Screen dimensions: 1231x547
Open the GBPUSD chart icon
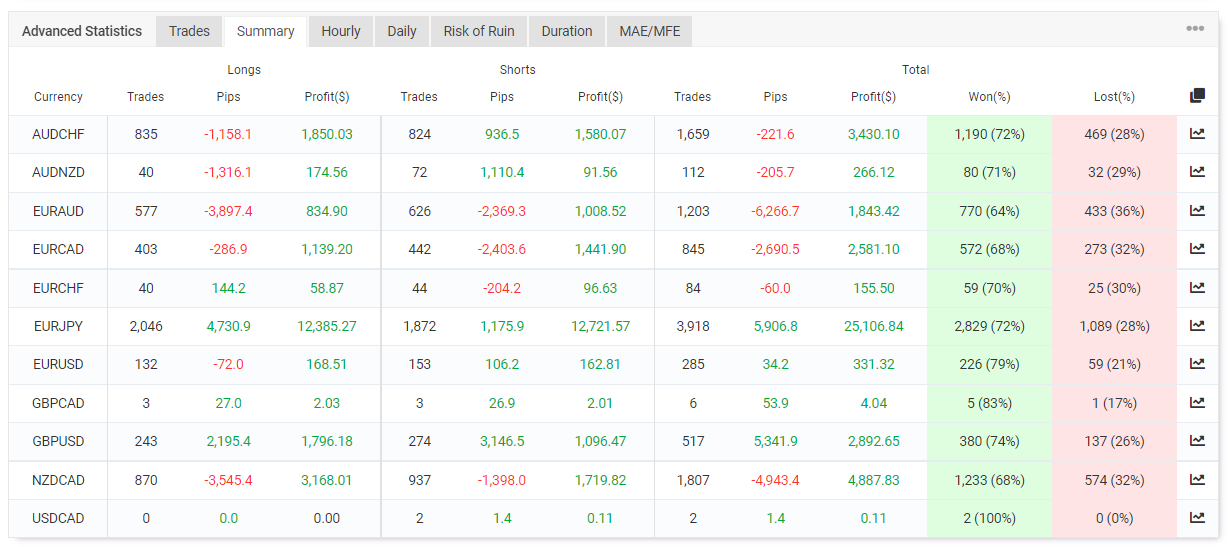point(1197,441)
